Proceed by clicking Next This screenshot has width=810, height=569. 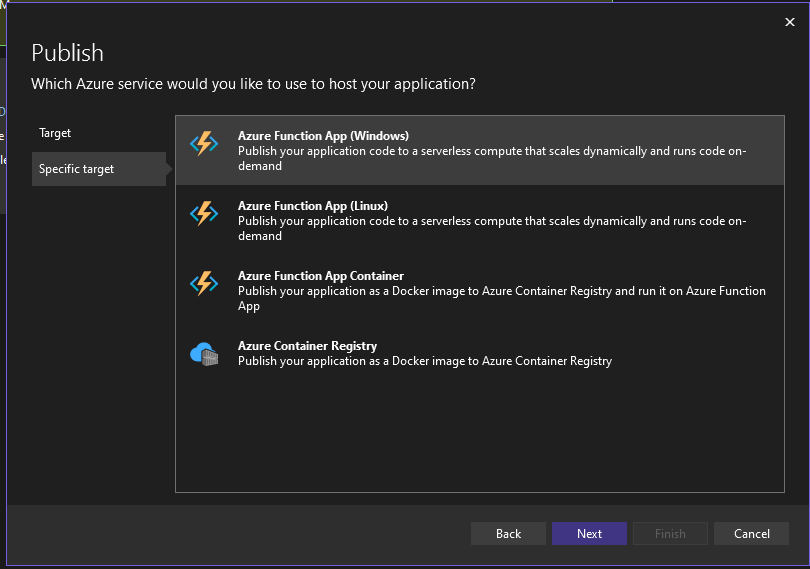click(589, 533)
